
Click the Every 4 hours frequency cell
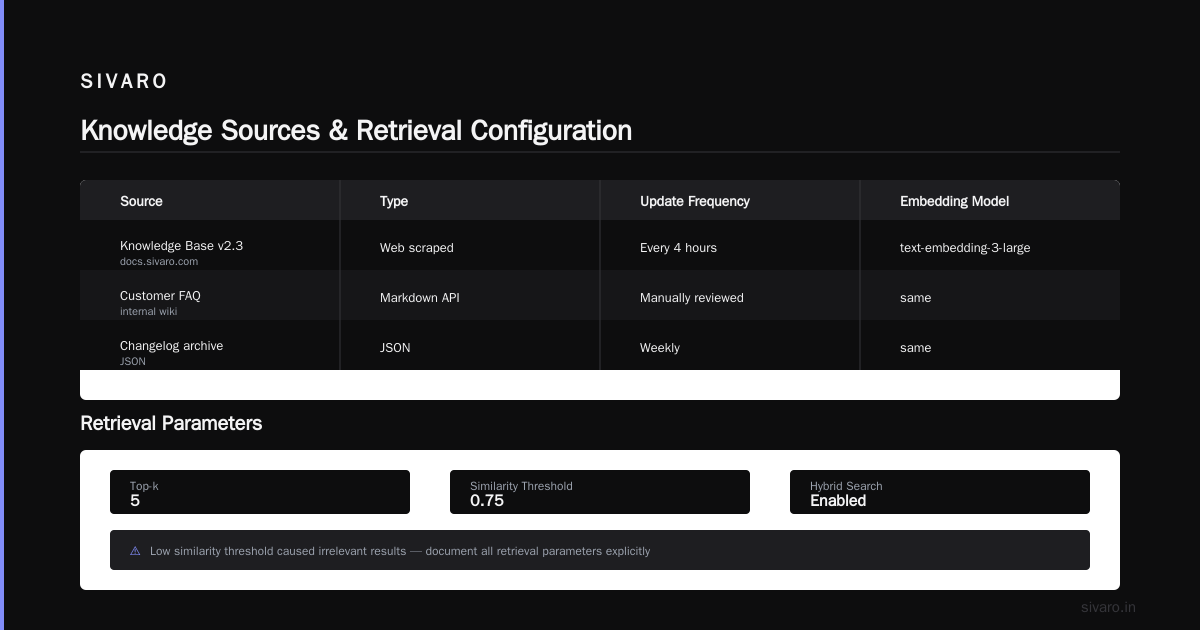pos(678,248)
